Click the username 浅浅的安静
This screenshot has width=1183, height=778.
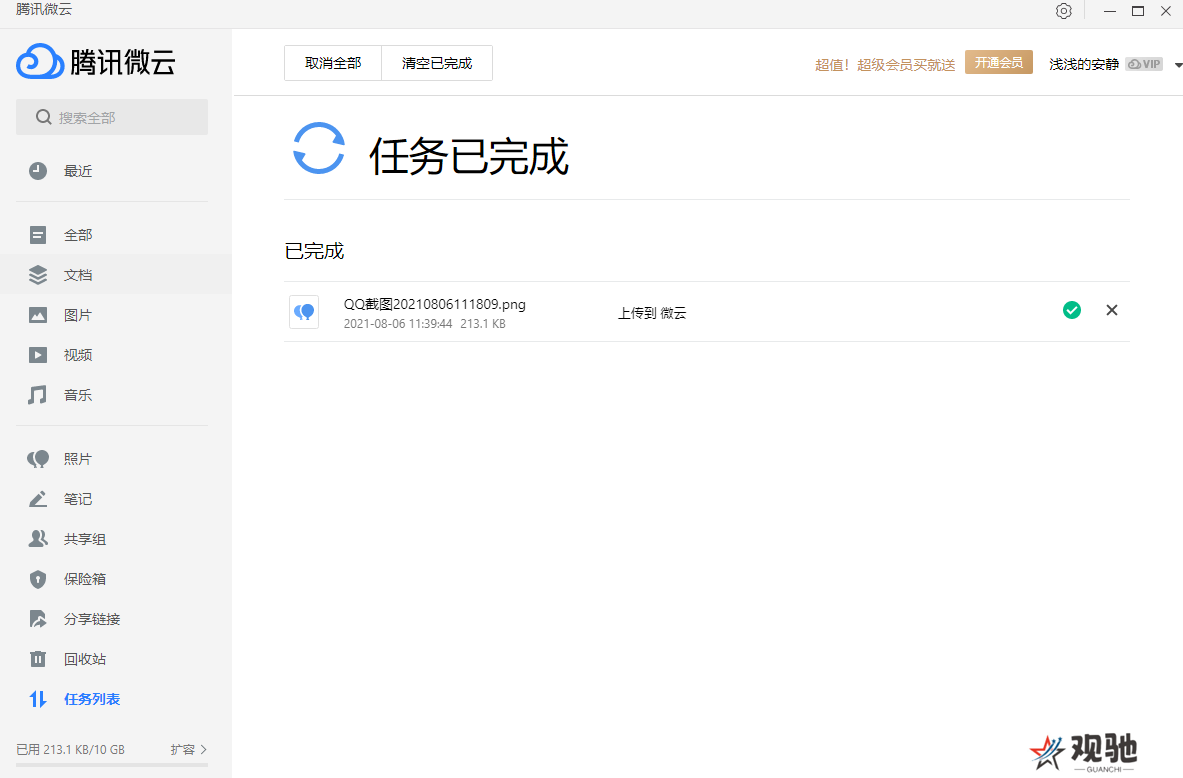(x=1083, y=64)
